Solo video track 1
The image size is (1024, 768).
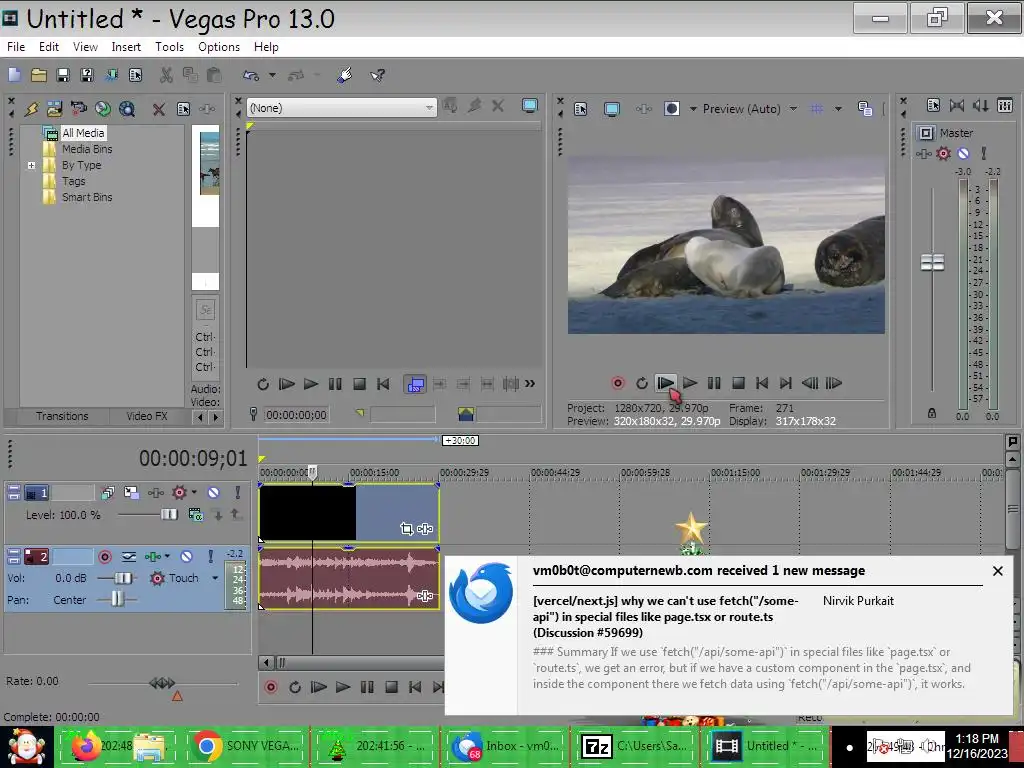pos(238,492)
